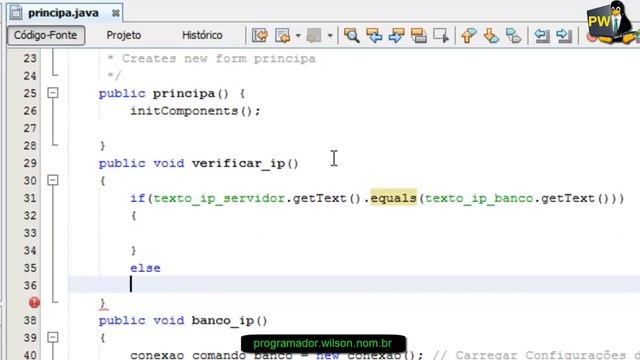Click line number 38 in gutter
Screen dimensions: 640x360
[x=30, y=320]
